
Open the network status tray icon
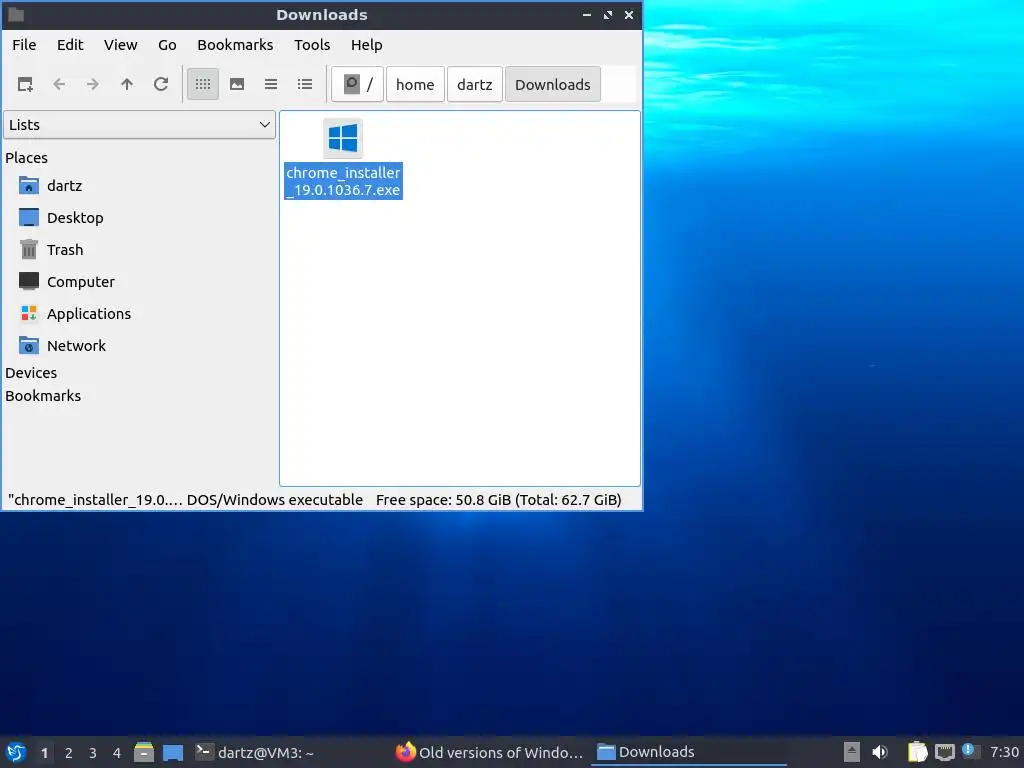pyautogui.click(x=945, y=752)
